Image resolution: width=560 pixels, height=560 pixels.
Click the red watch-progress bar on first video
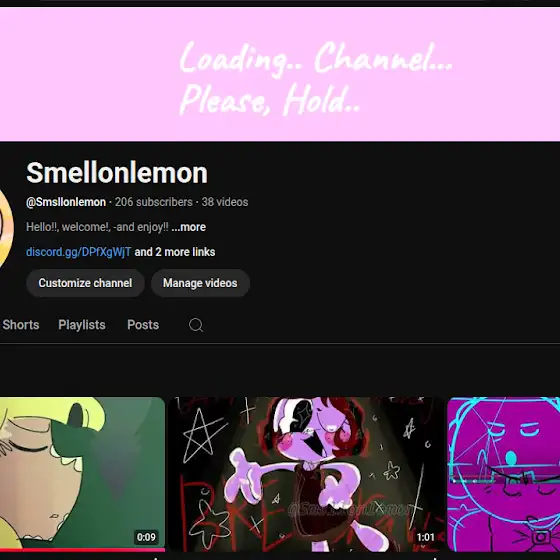point(82,550)
